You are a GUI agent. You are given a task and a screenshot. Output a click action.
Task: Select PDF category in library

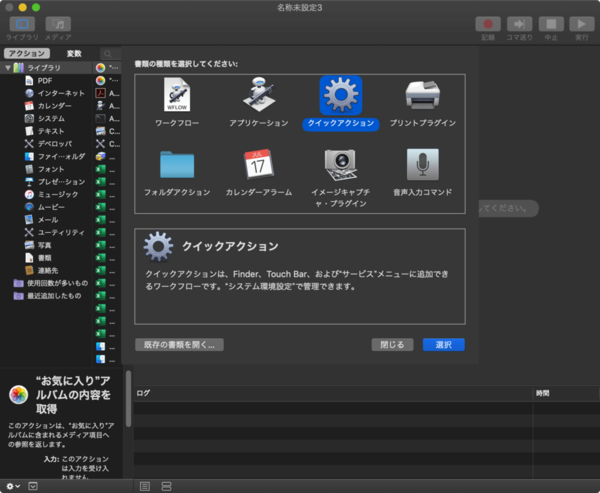tap(46, 80)
